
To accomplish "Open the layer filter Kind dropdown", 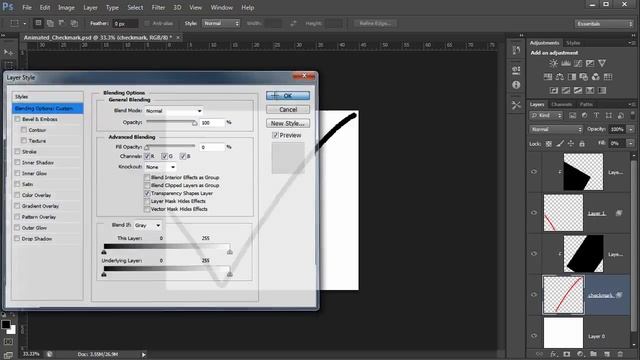I will [546, 116].
